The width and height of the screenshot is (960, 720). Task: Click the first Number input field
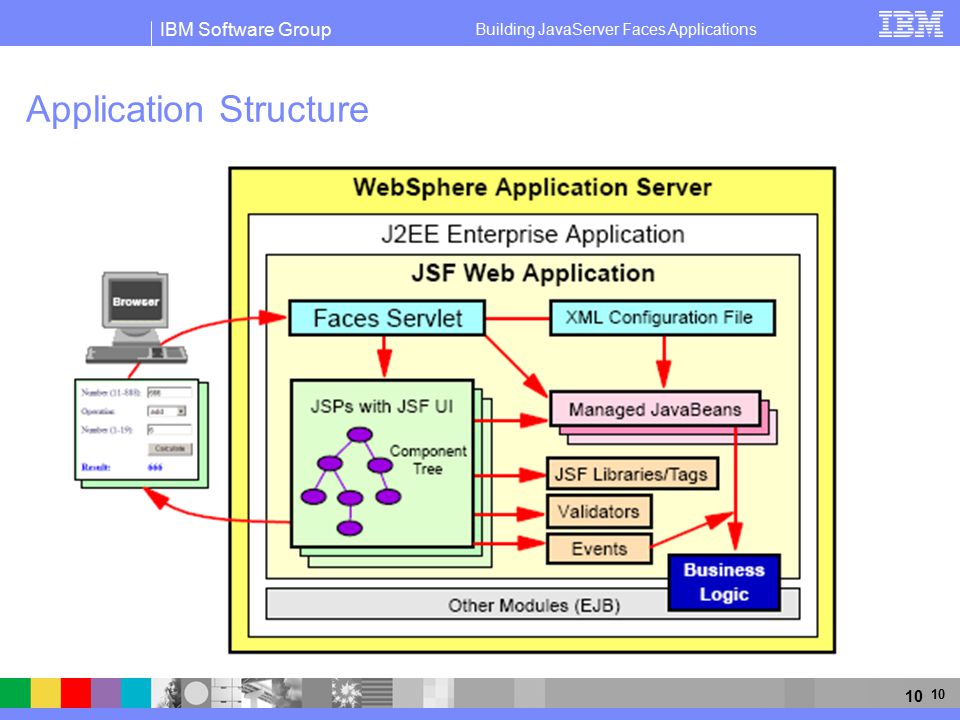[x=169, y=392]
